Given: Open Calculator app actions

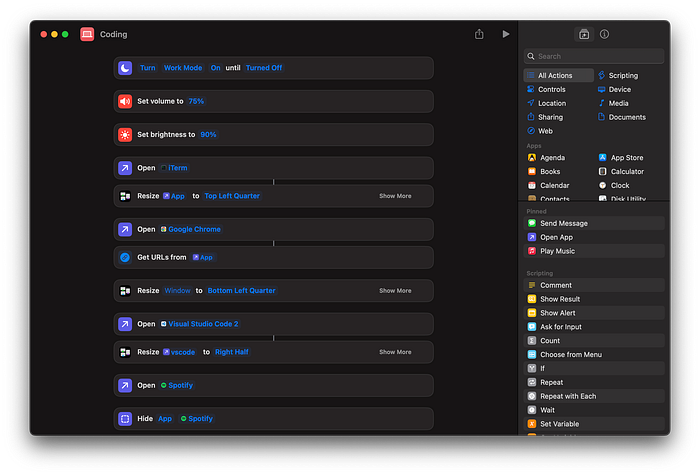Looking at the screenshot, I should click(x=621, y=171).
